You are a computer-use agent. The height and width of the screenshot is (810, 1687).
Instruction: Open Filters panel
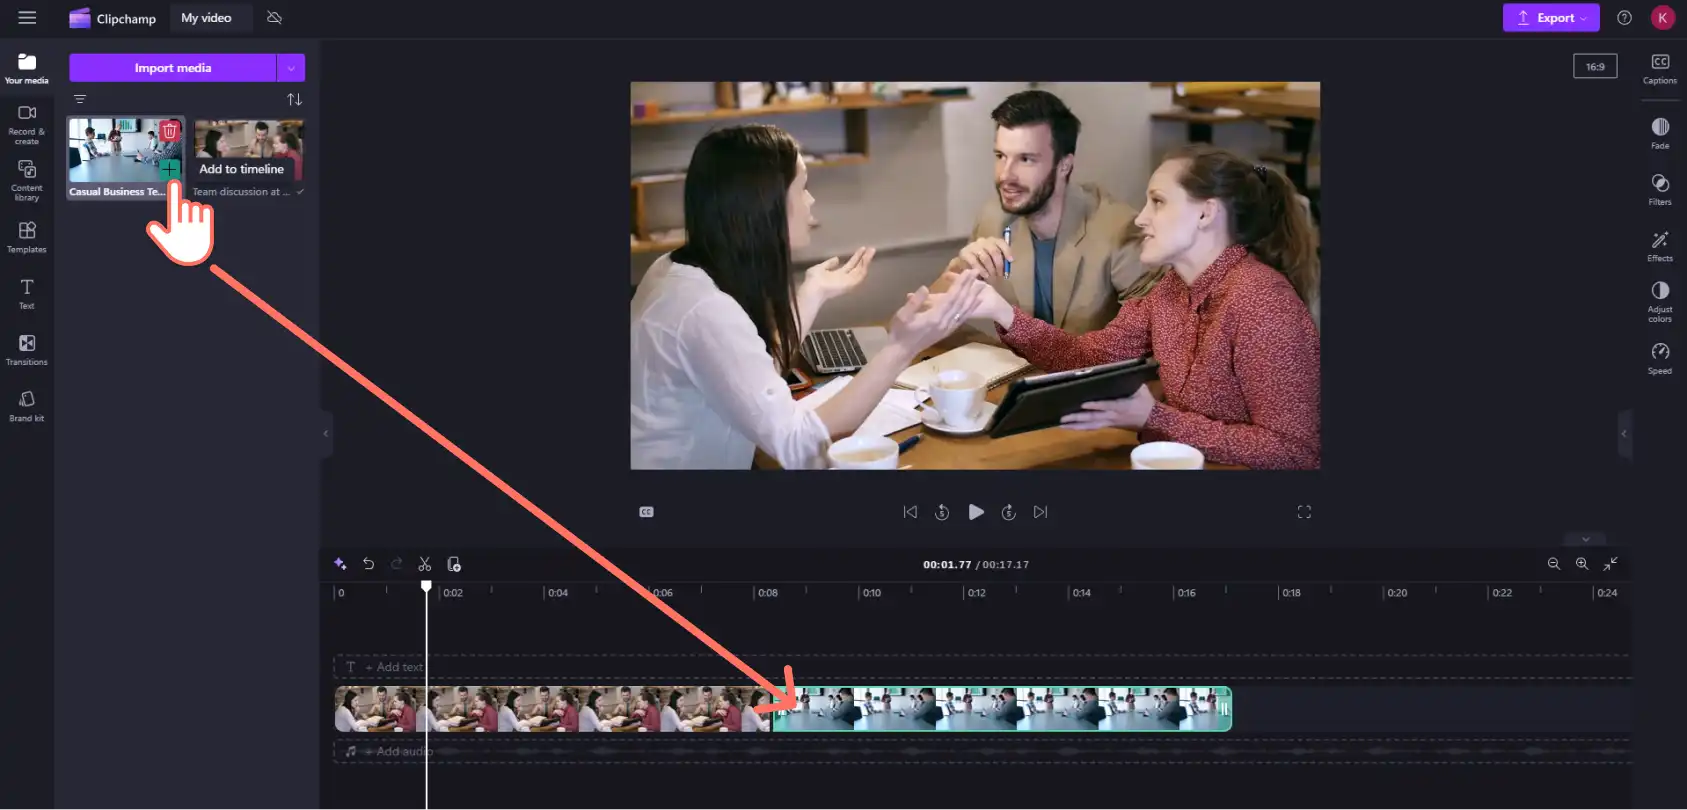click(1660, 189)
